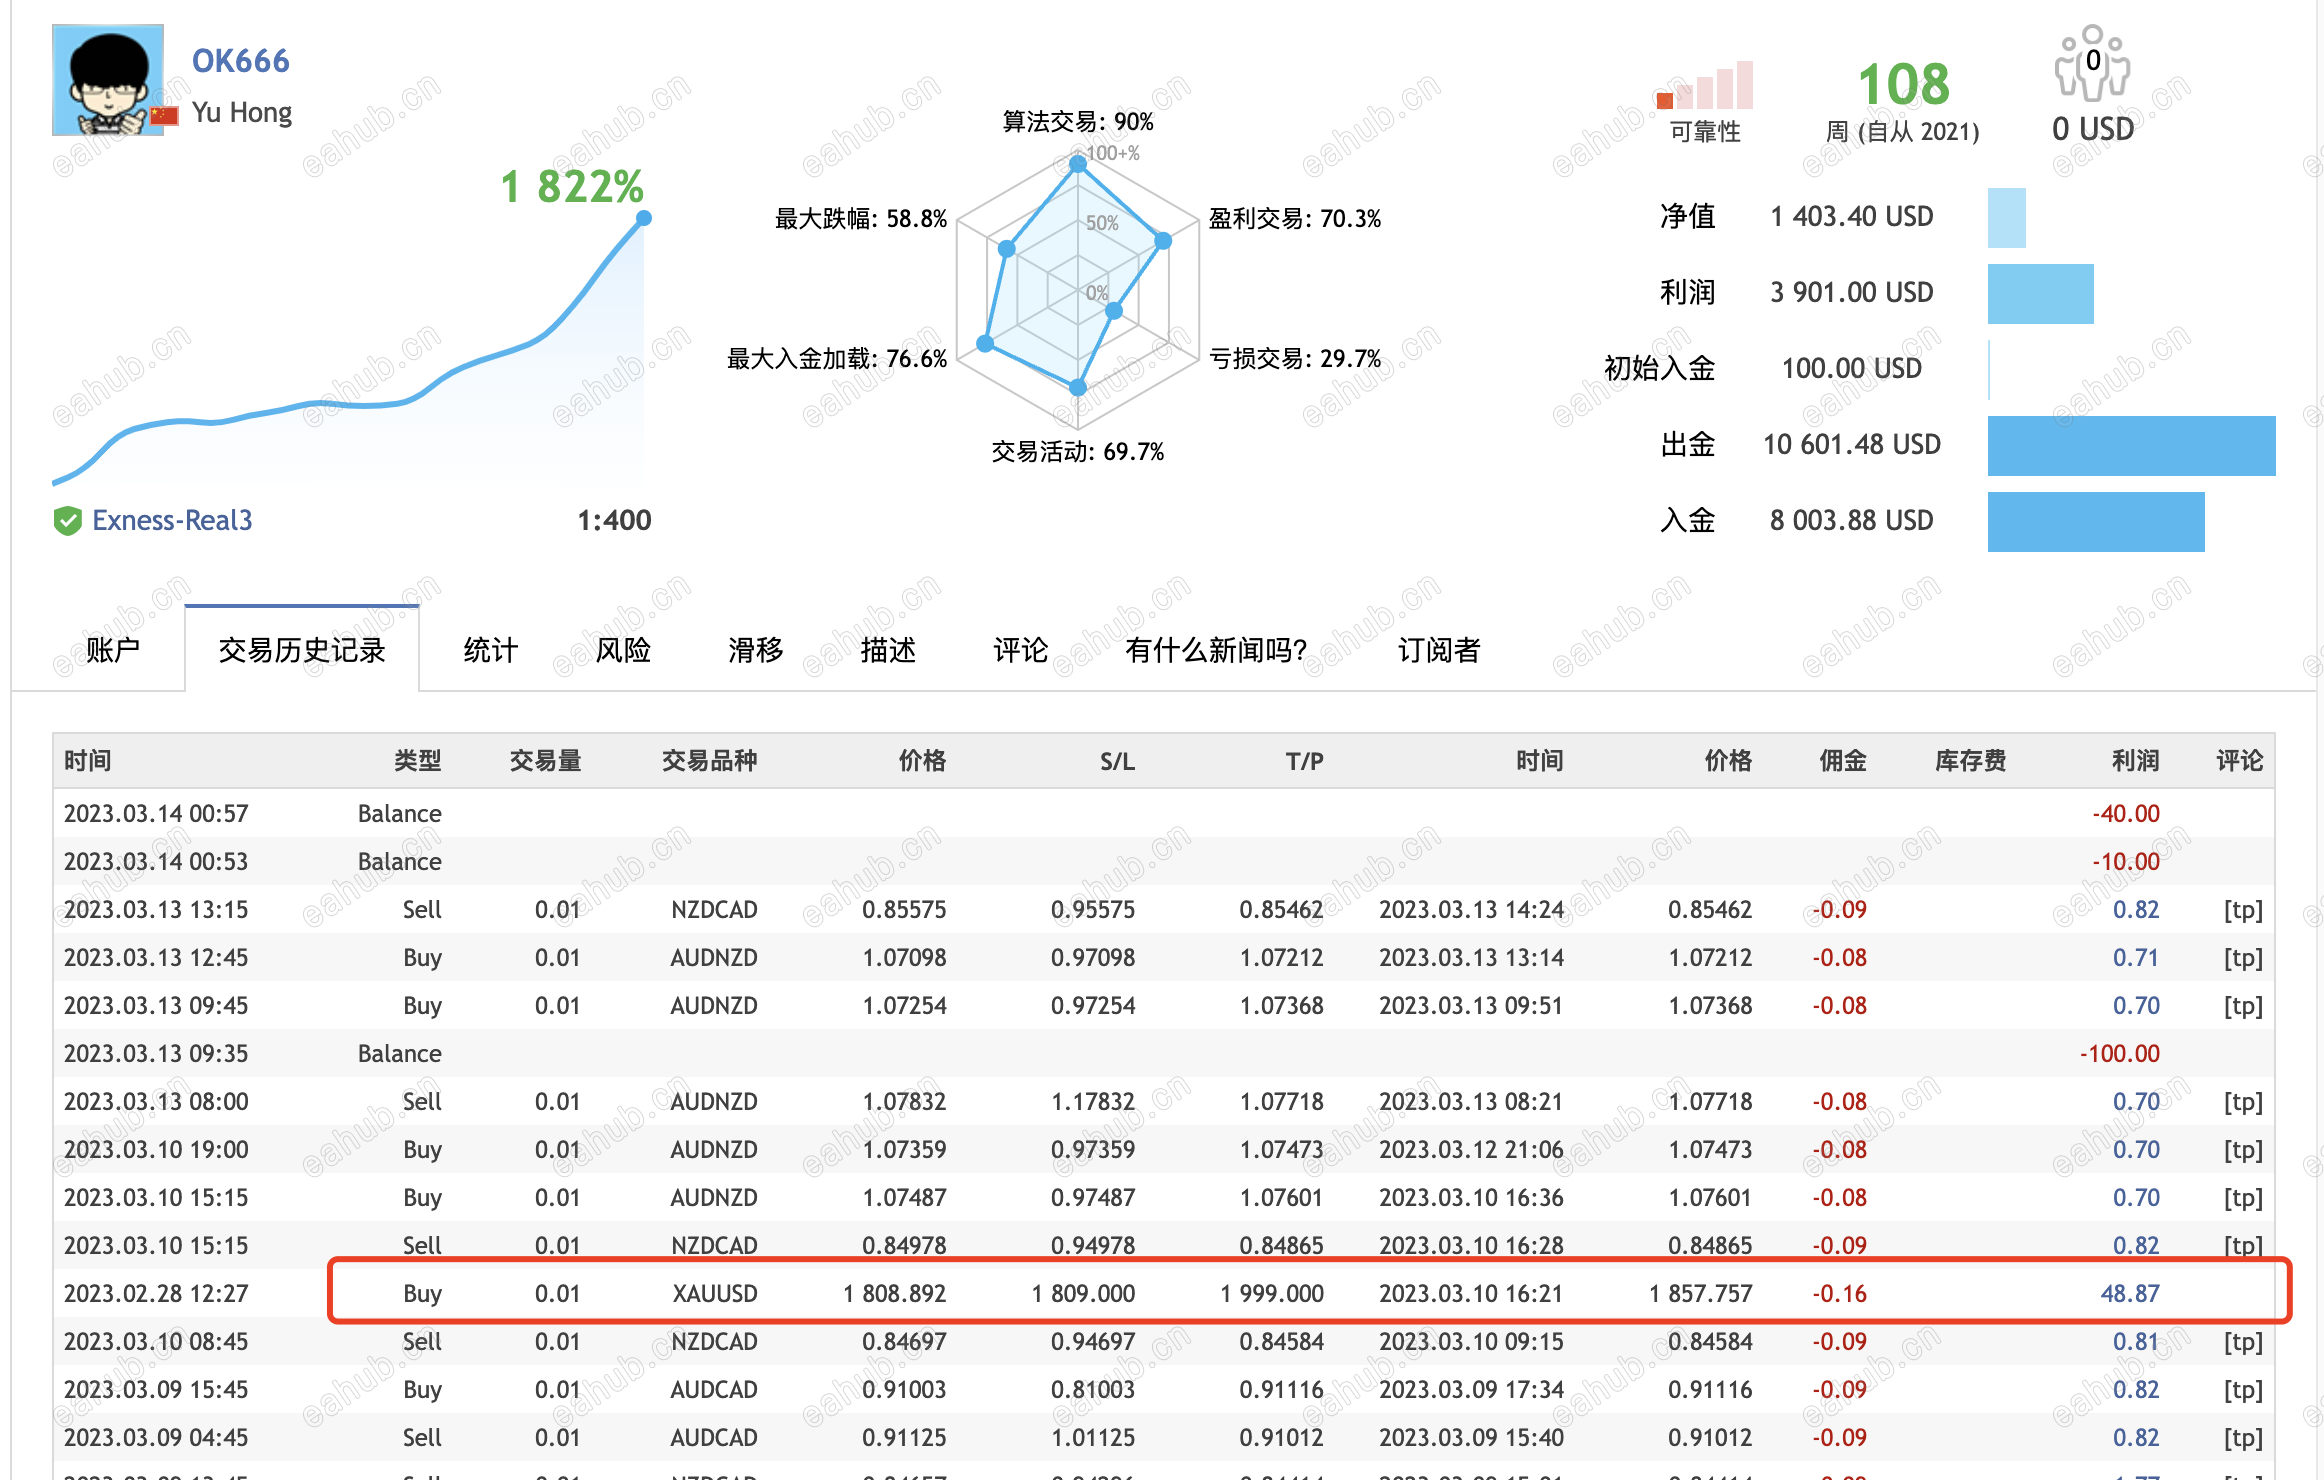Image resolution: width=2324 pixels, height=1480 pixels.
Task: Click the green verified shield icon
Action: tap(67, 521)
